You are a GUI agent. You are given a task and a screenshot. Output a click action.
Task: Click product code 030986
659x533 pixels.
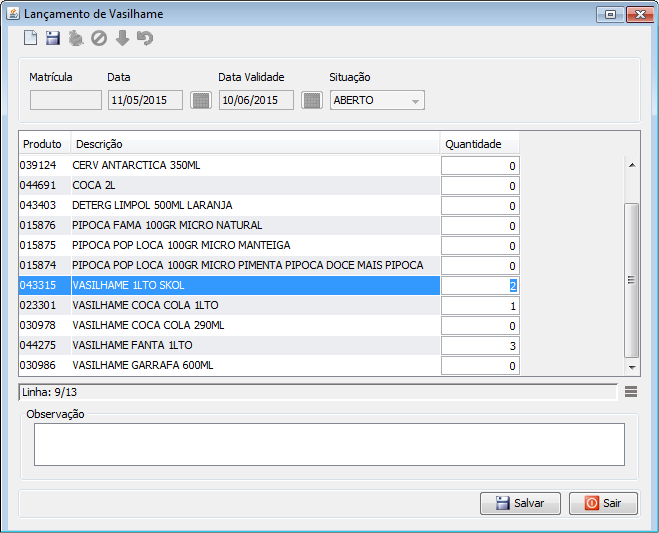pyautogui.click(x=38, y=365)
